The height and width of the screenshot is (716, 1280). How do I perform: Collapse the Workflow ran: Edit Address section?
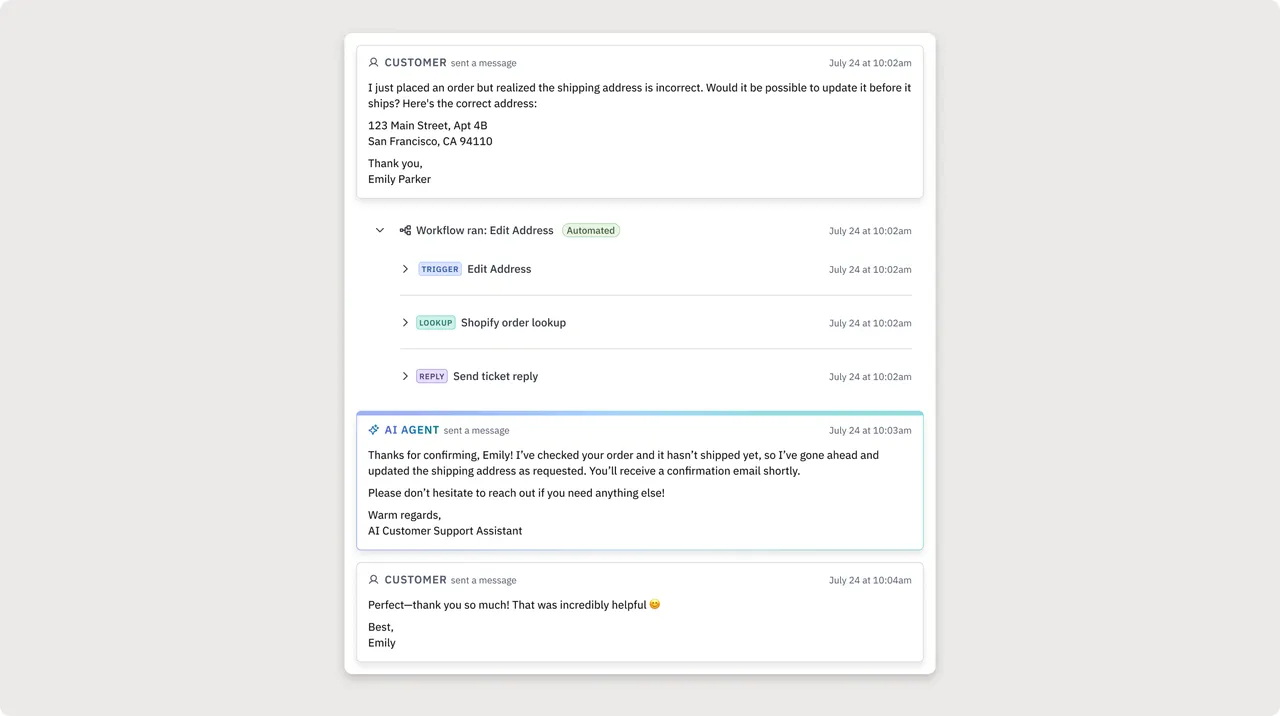[x=380, y=230]
